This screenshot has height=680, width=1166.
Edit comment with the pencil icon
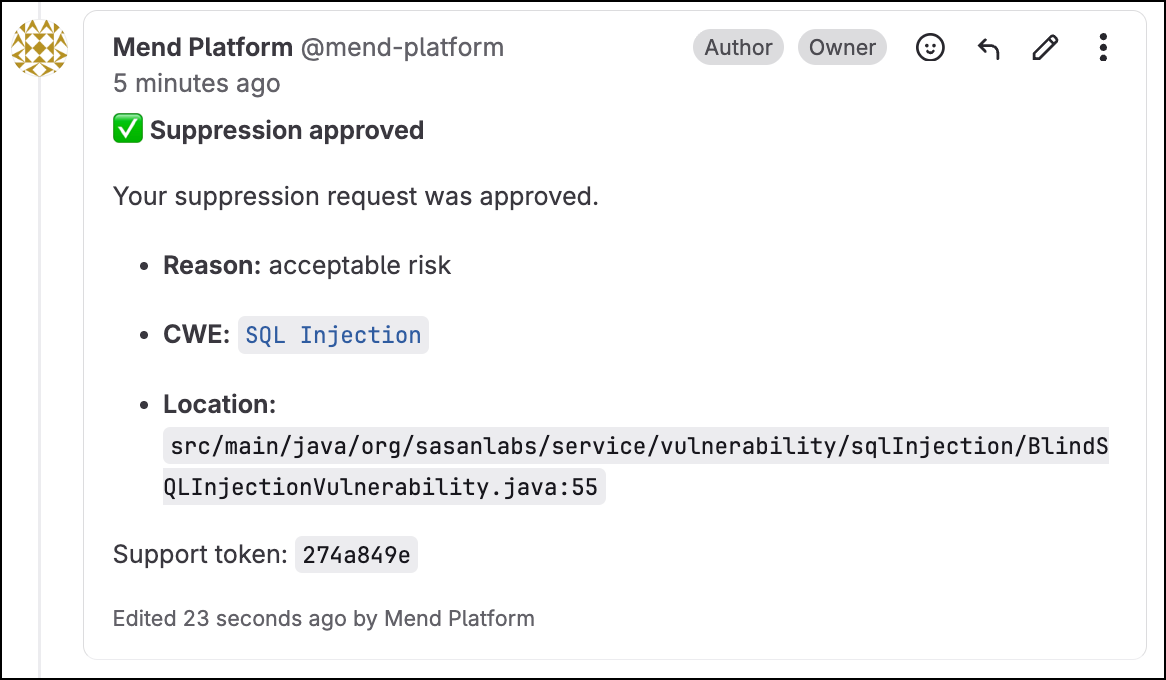click(1046, 48)
